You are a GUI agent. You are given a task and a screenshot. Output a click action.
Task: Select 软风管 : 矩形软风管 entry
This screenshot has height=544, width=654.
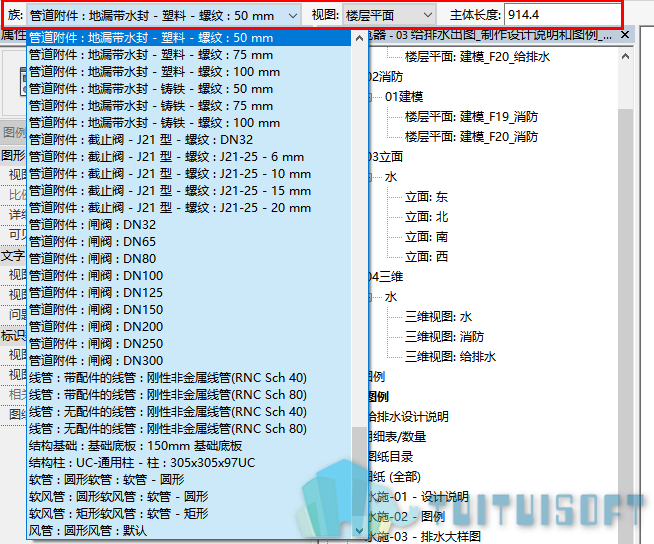coord(189,514)
